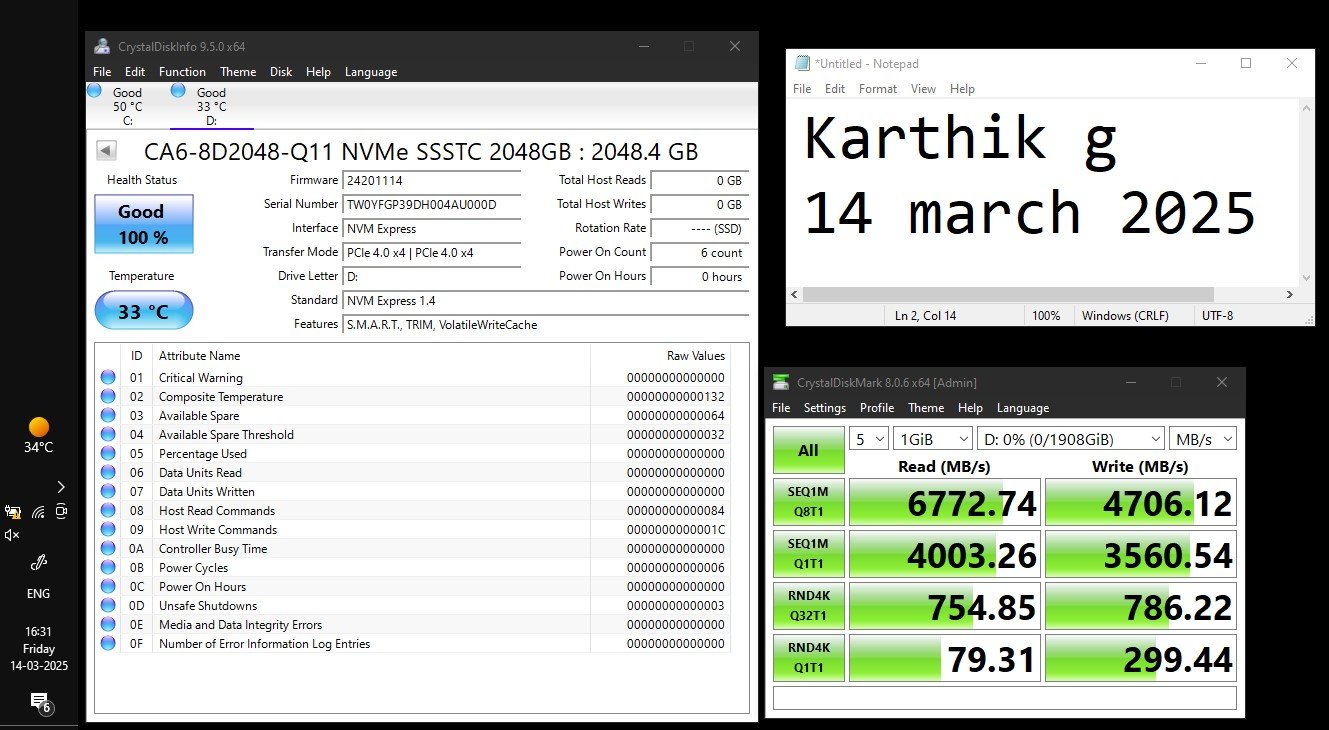Screen dimensions: 1329x730
Task: Open the Function menu in CrystalDiskInfo
Action: click(x=182, y=72)
